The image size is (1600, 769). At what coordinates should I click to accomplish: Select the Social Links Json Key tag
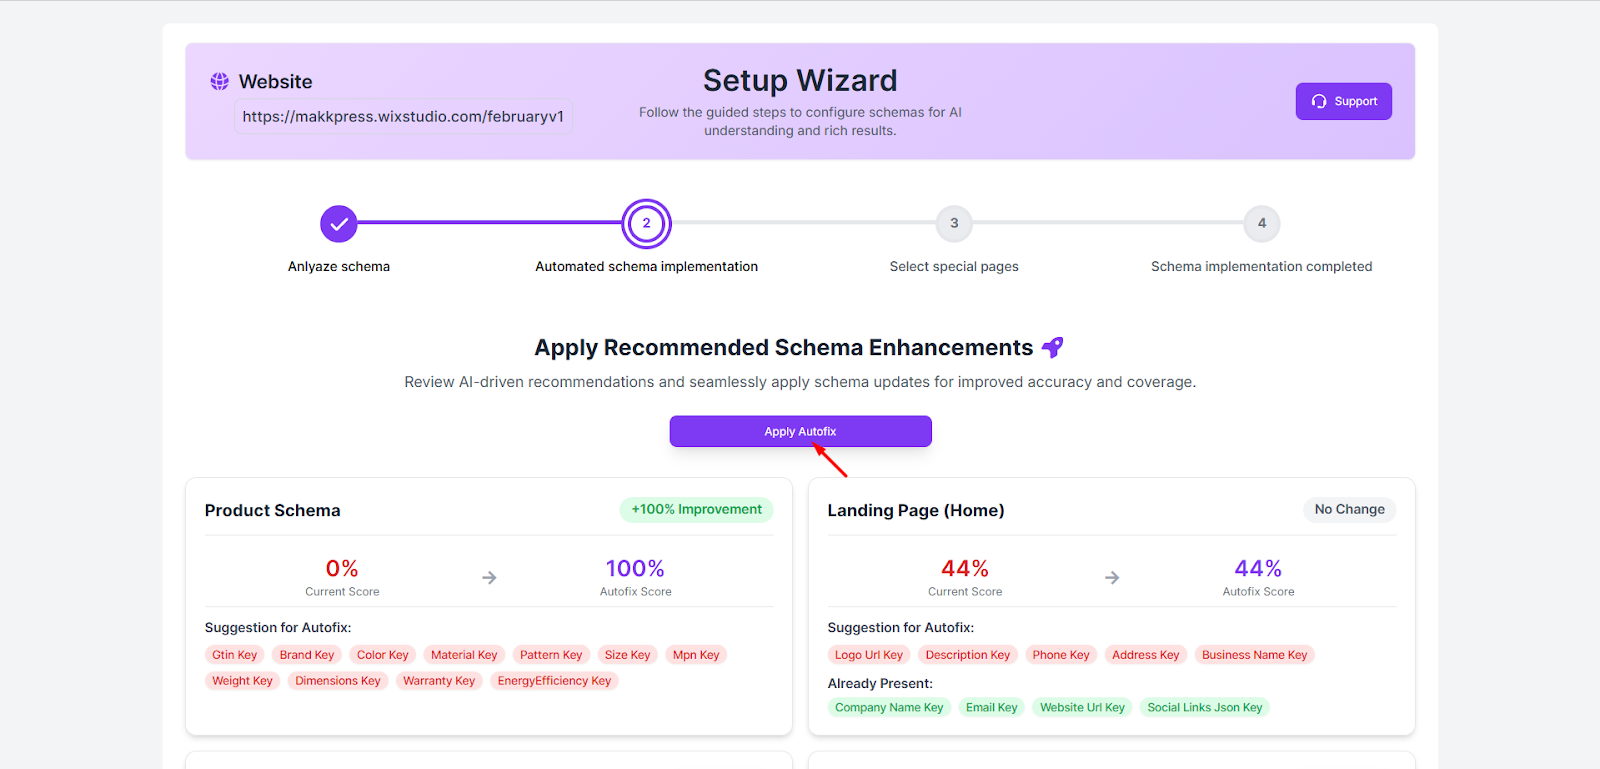pyautogui.click(x=1205, y=707)
